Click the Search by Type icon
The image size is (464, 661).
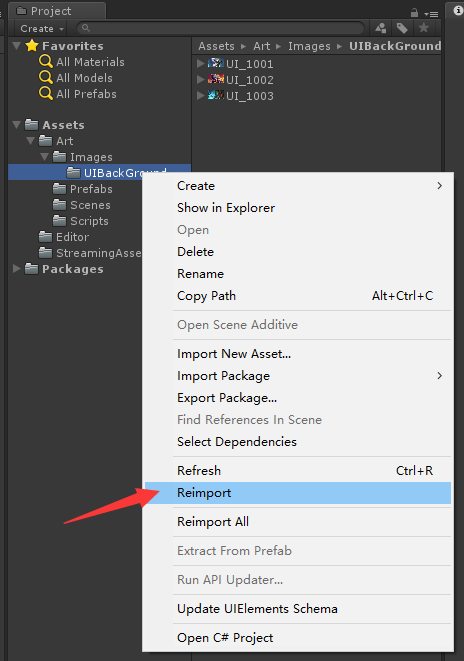[x=381, y=28]
